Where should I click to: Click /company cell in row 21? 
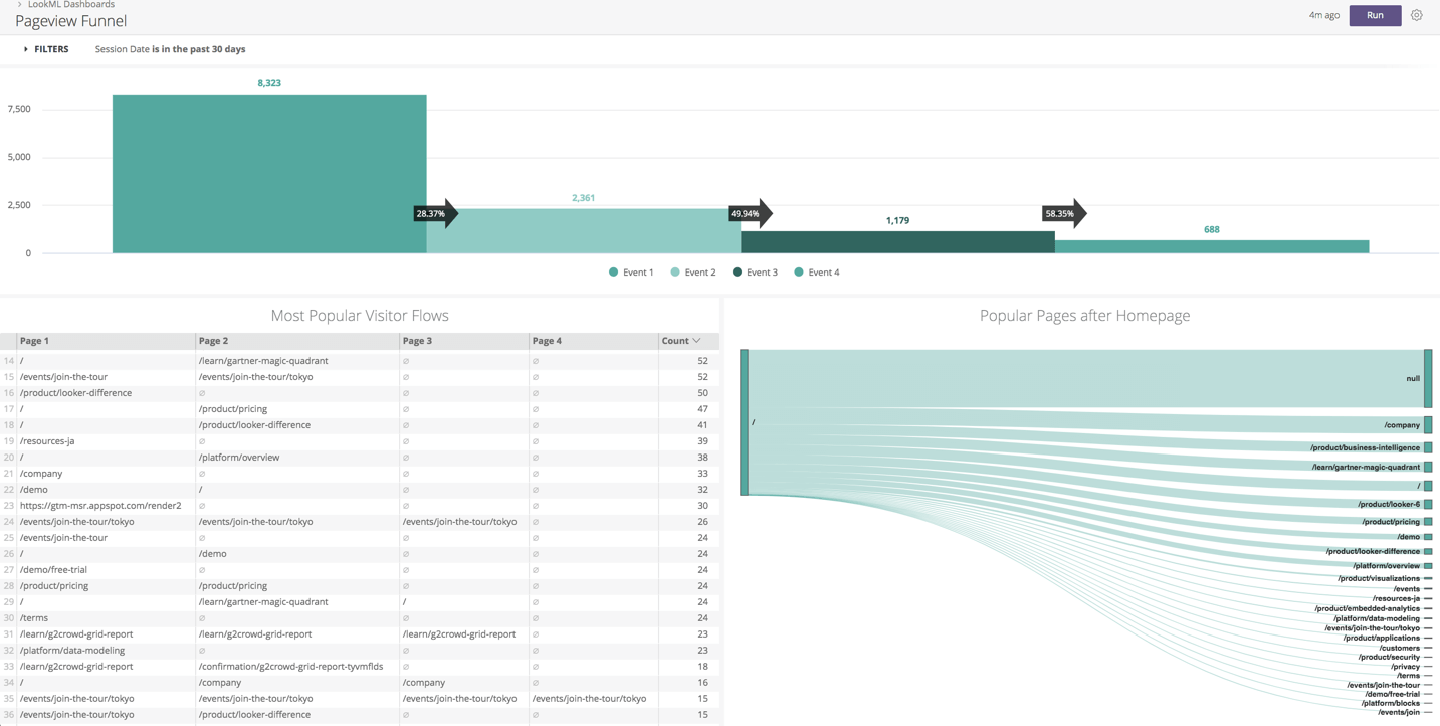pos(41,474)
